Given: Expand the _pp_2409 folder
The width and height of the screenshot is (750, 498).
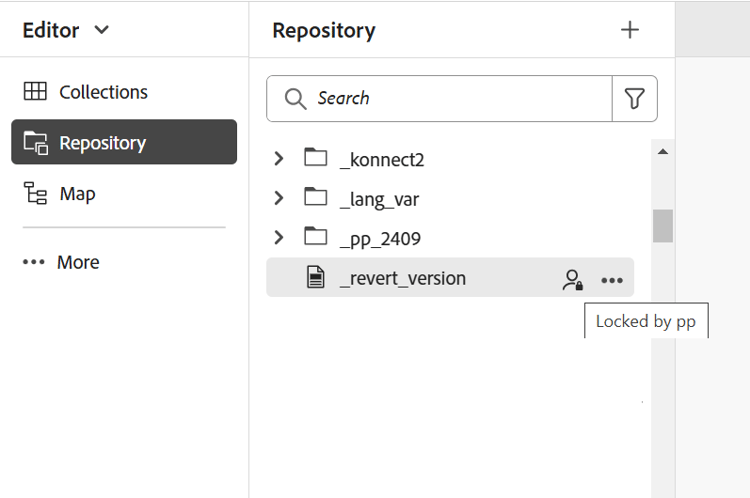Looking at the screenshot, I should click(x=279, y=238).
